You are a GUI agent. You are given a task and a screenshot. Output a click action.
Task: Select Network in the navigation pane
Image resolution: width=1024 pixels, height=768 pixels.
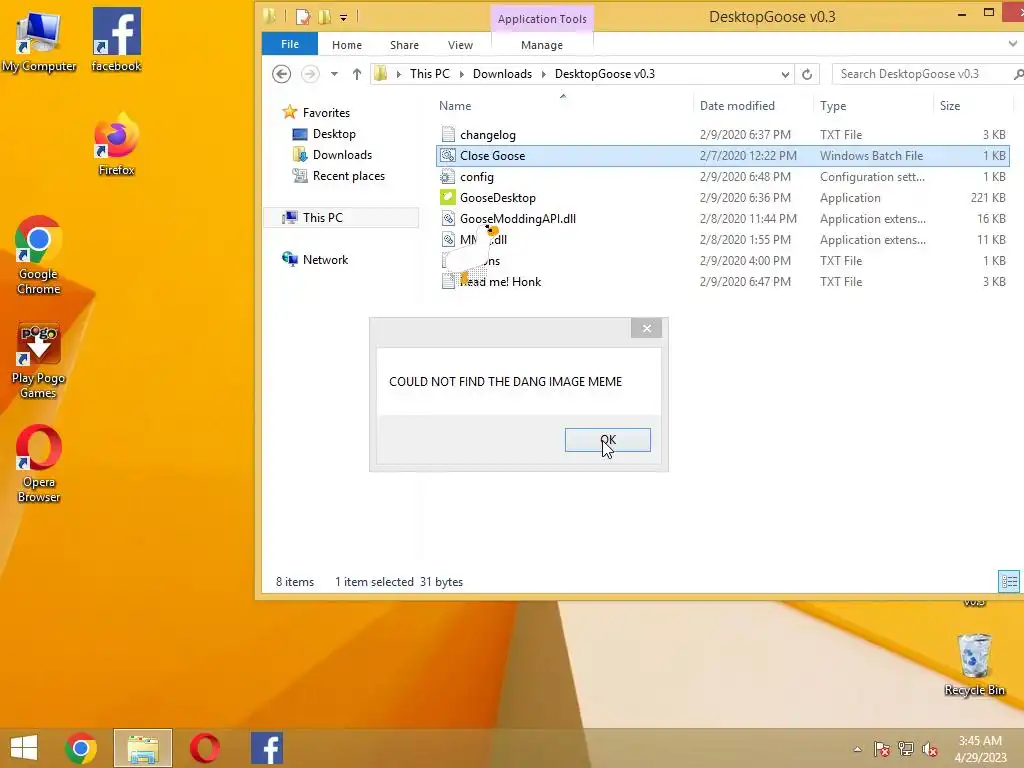[x=325, y=260]
